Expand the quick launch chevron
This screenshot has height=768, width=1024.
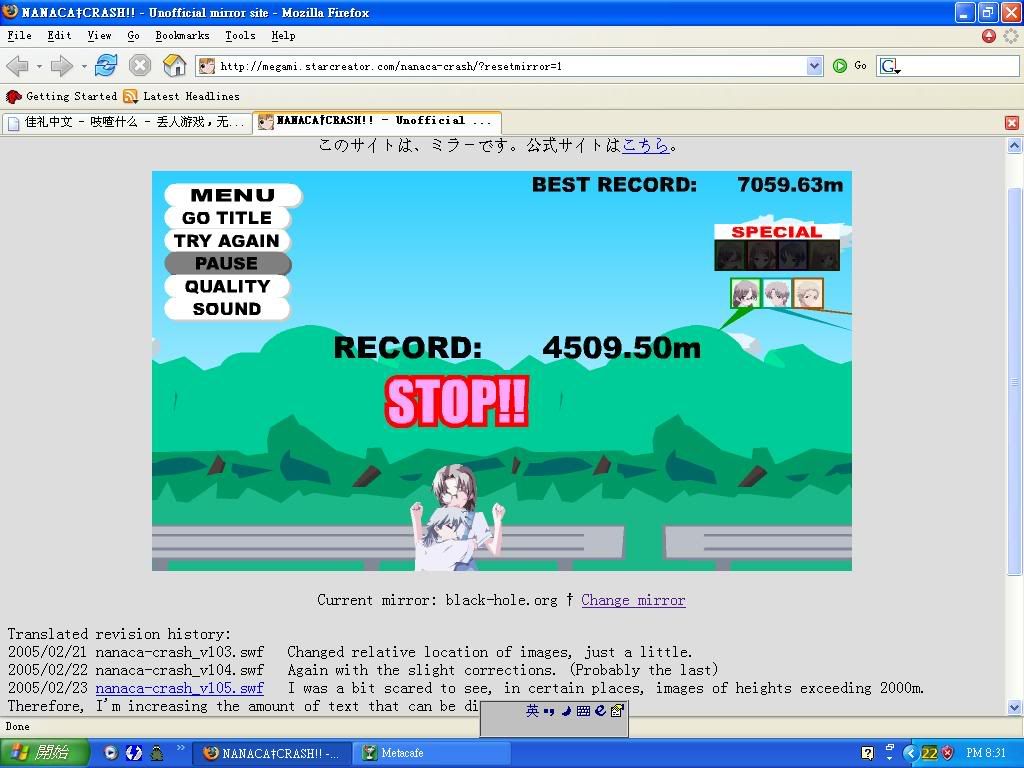coord(180,748)
